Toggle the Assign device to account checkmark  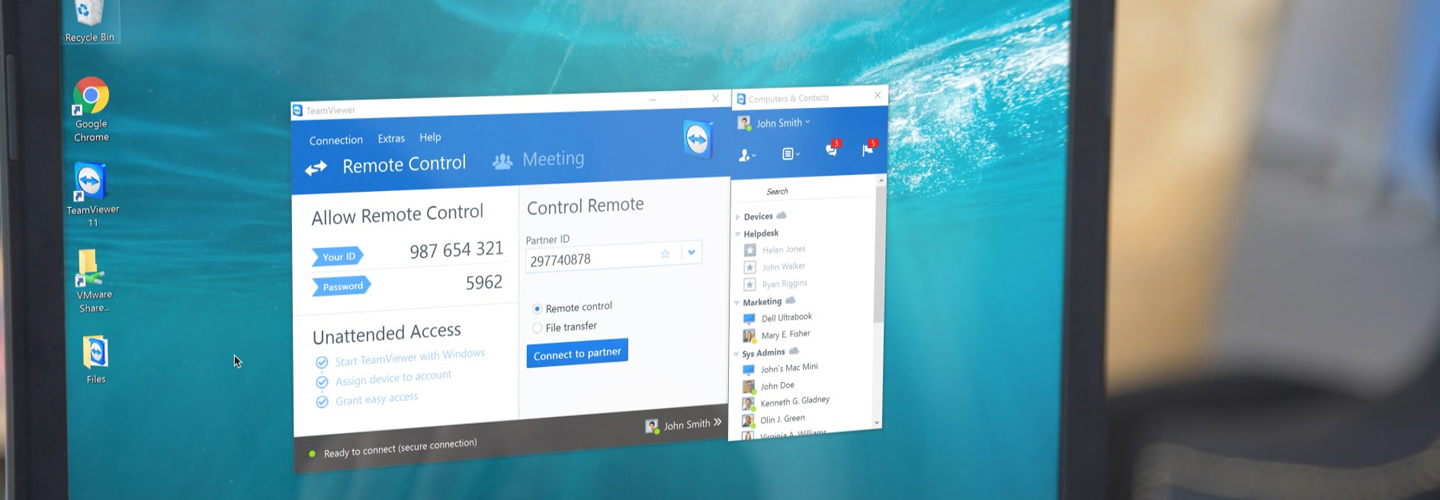[x=322, y=382]
